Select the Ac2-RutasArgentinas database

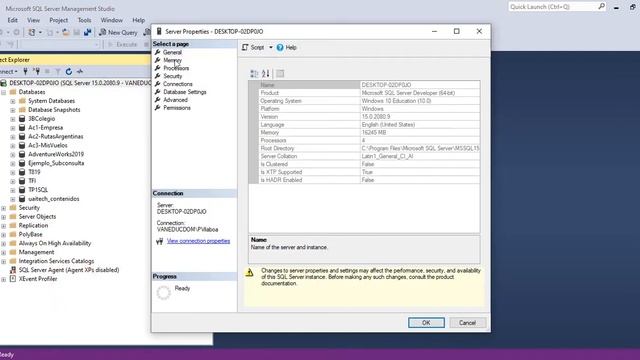pos(56,136)
